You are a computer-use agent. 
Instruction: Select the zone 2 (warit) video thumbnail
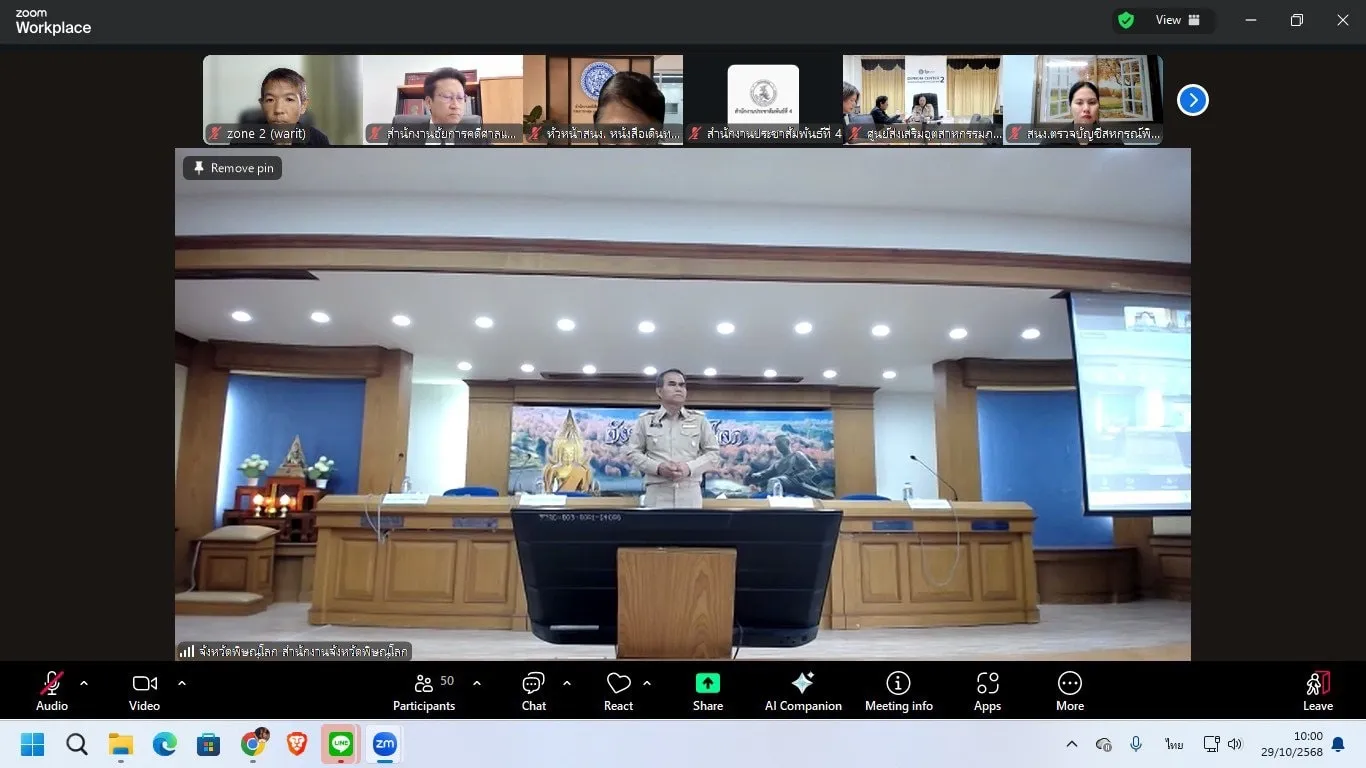click(282, 100)
